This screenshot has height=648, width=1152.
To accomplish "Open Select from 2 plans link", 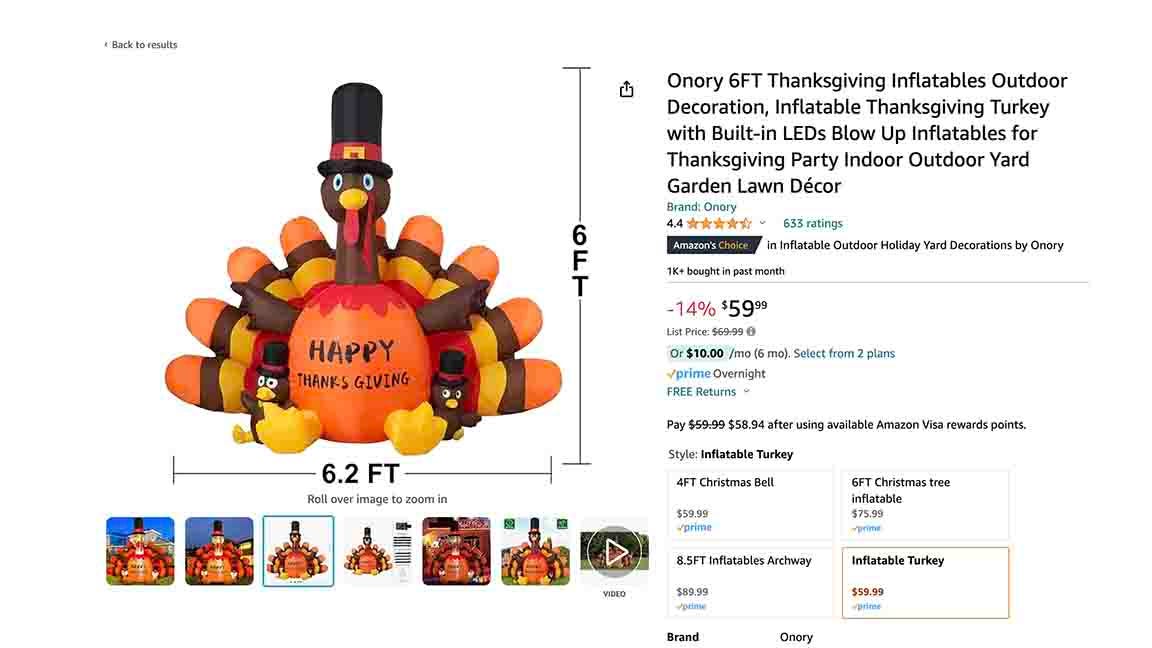I will pyautogui.click(x=844, y=353).
